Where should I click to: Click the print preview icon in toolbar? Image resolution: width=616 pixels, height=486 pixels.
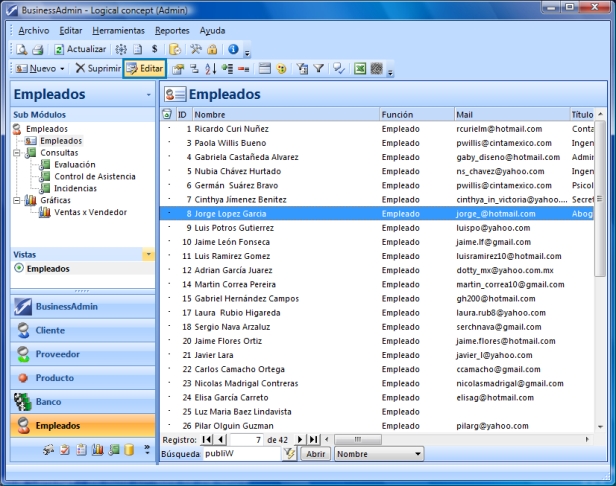[21, 48]
